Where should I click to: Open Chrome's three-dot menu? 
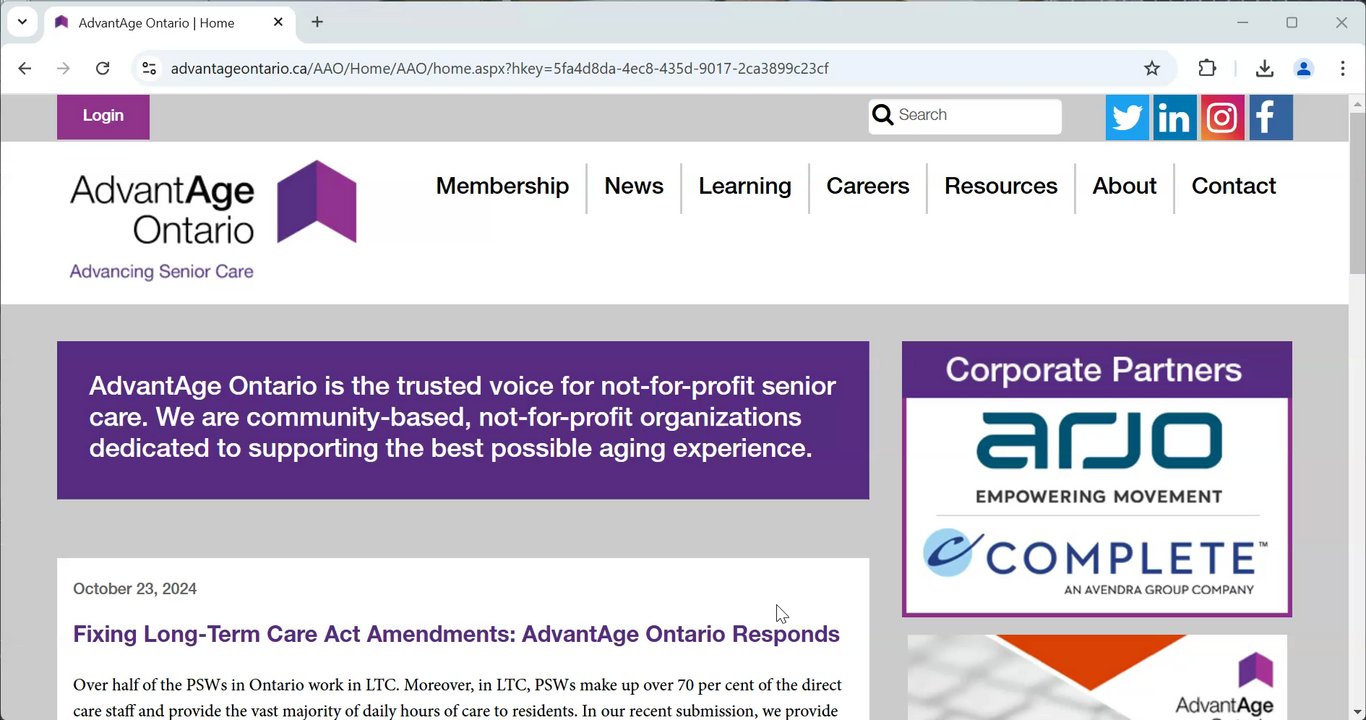tap(1342, 68)
